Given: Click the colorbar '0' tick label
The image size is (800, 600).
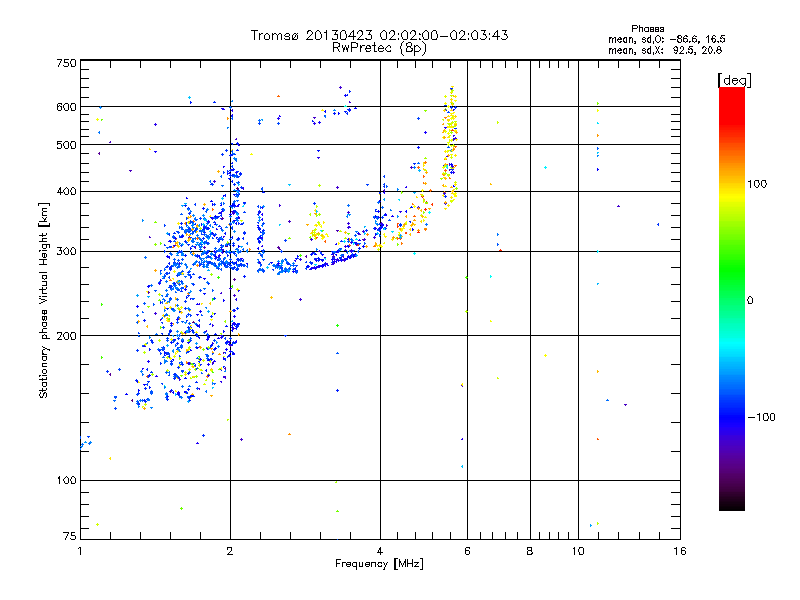Looking at the screenshot, I should pos(750,300).
